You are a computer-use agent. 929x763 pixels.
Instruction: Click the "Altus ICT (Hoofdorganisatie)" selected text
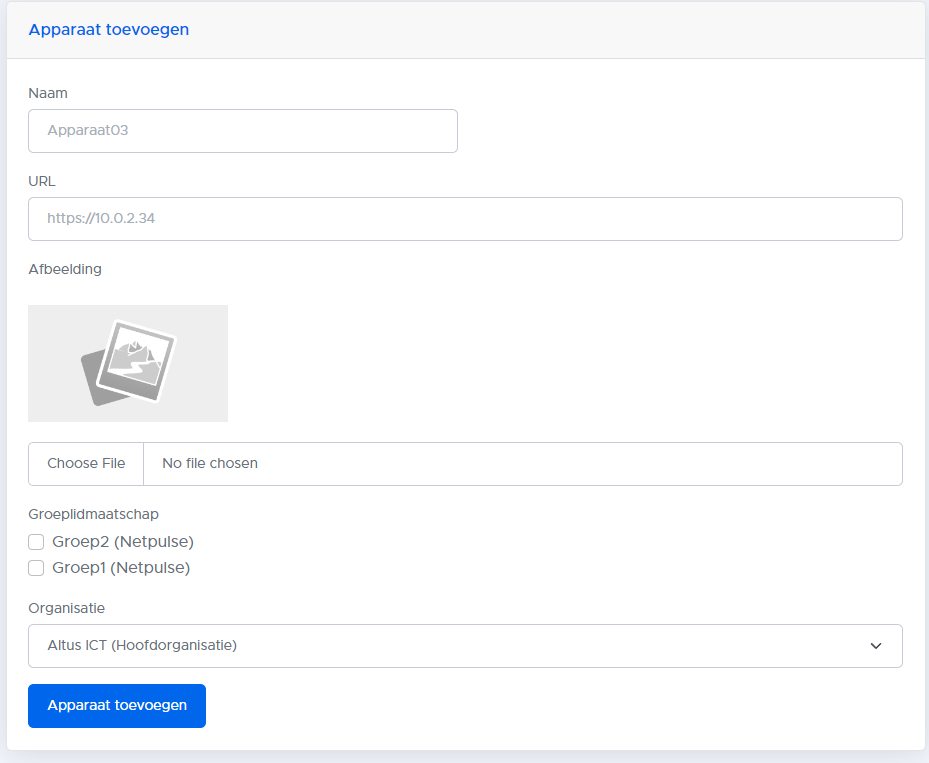[x=142, y=646]
